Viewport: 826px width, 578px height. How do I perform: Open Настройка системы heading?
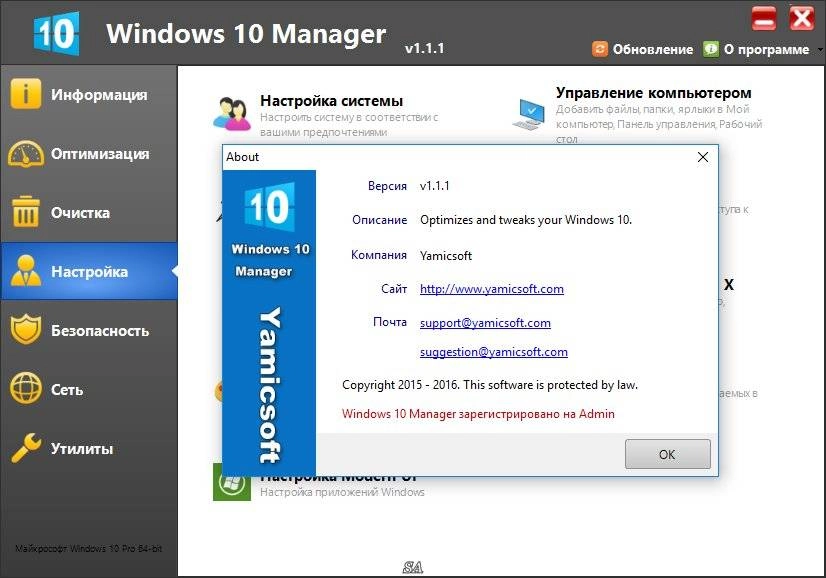331,101
